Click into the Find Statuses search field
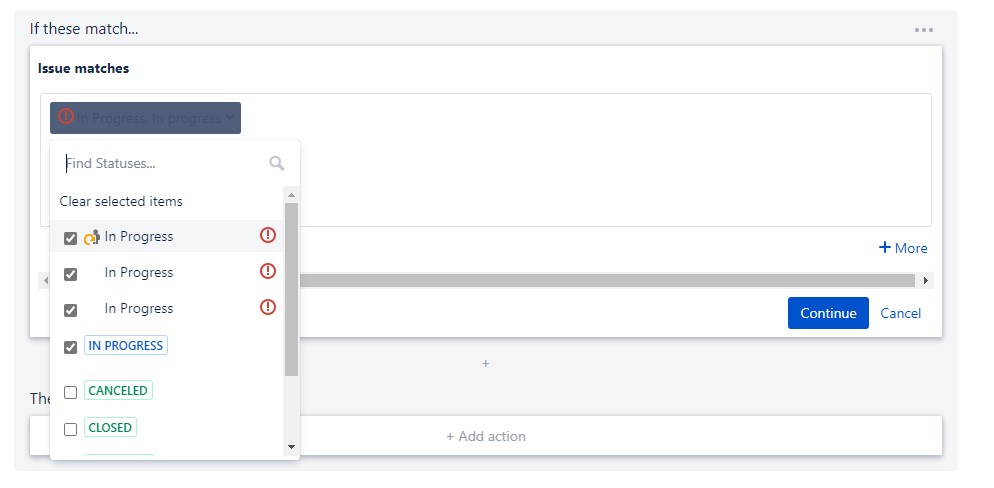This screenshot has width=994, height=488. 165,164
